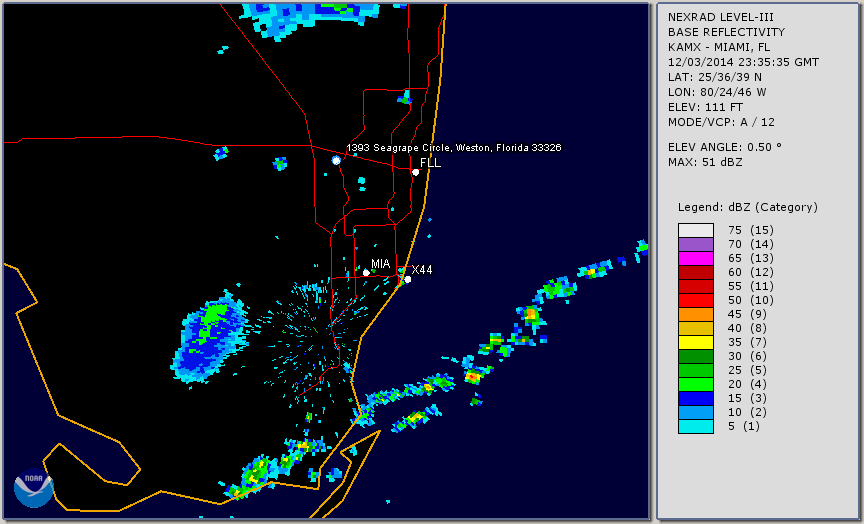Click the 'KAMX - MIAMI, FL' station text
Viewport: 864px width, 524px height.
click(x=719, y=47)
